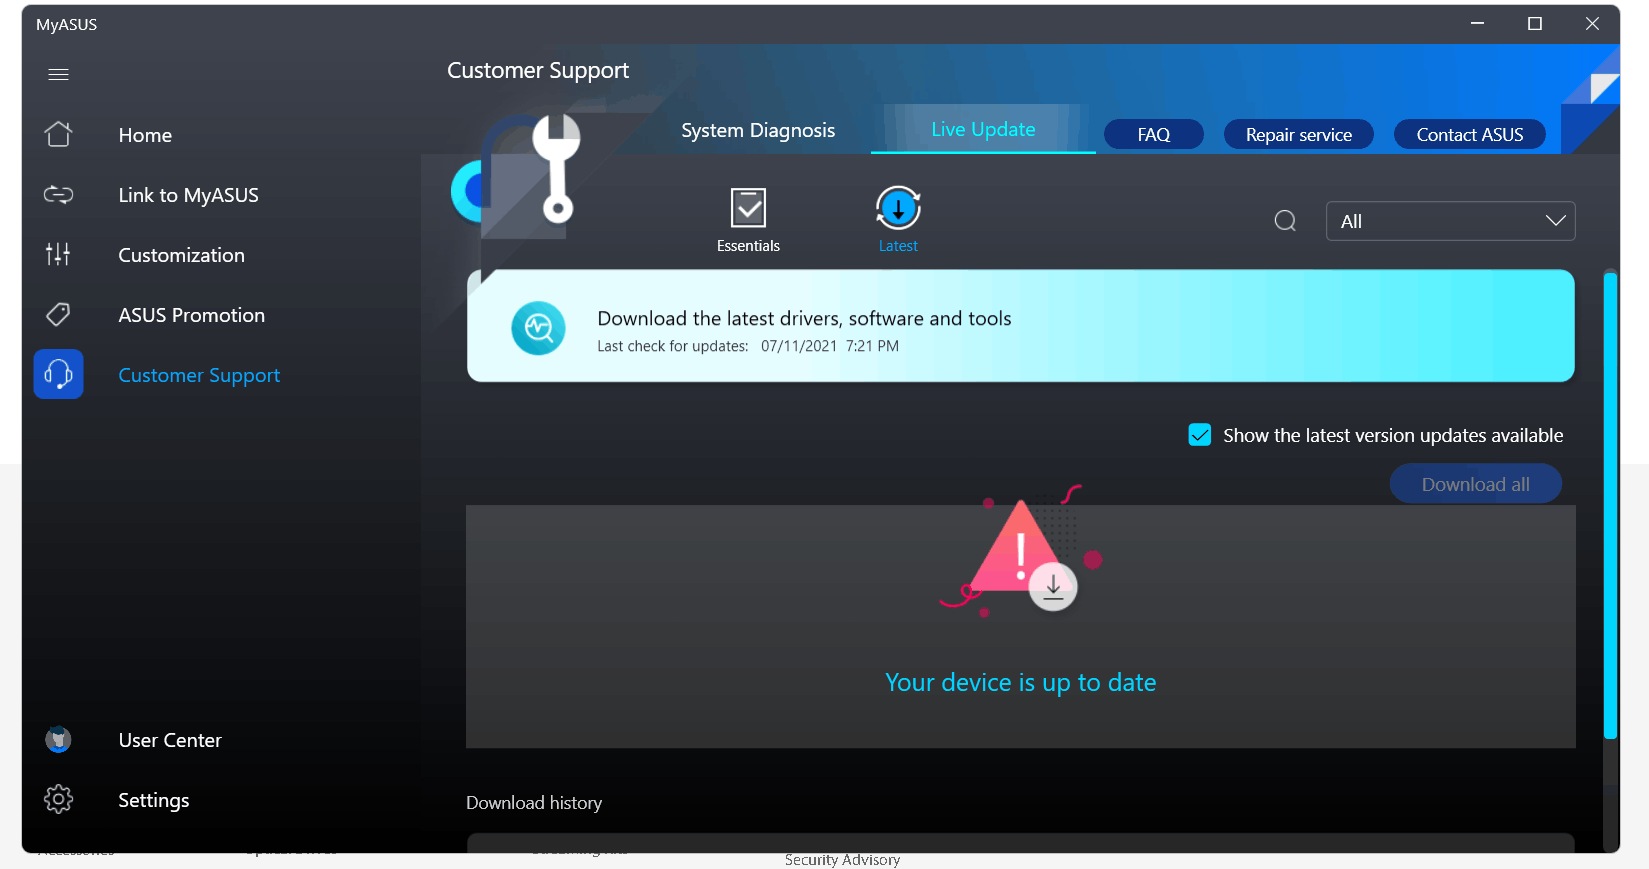
Task: Click the Customization sliders icon
Action: point(58,254)
